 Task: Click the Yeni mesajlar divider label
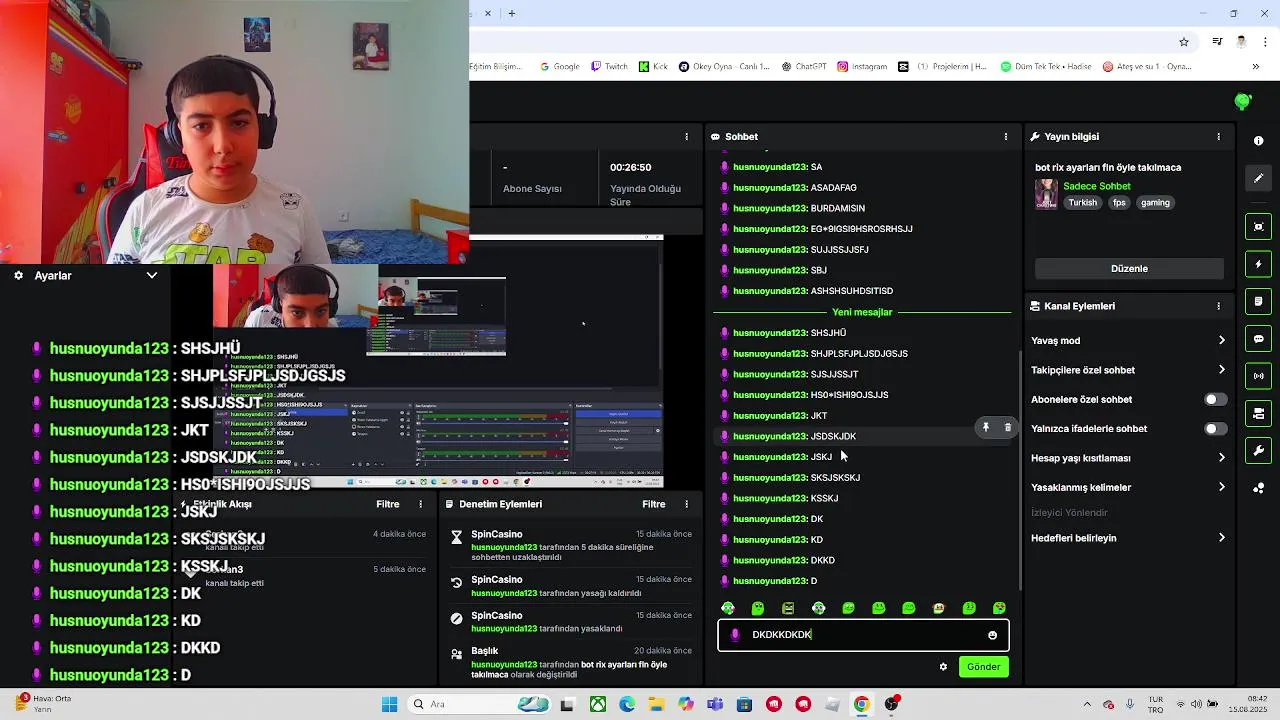[x=862, y=312]
